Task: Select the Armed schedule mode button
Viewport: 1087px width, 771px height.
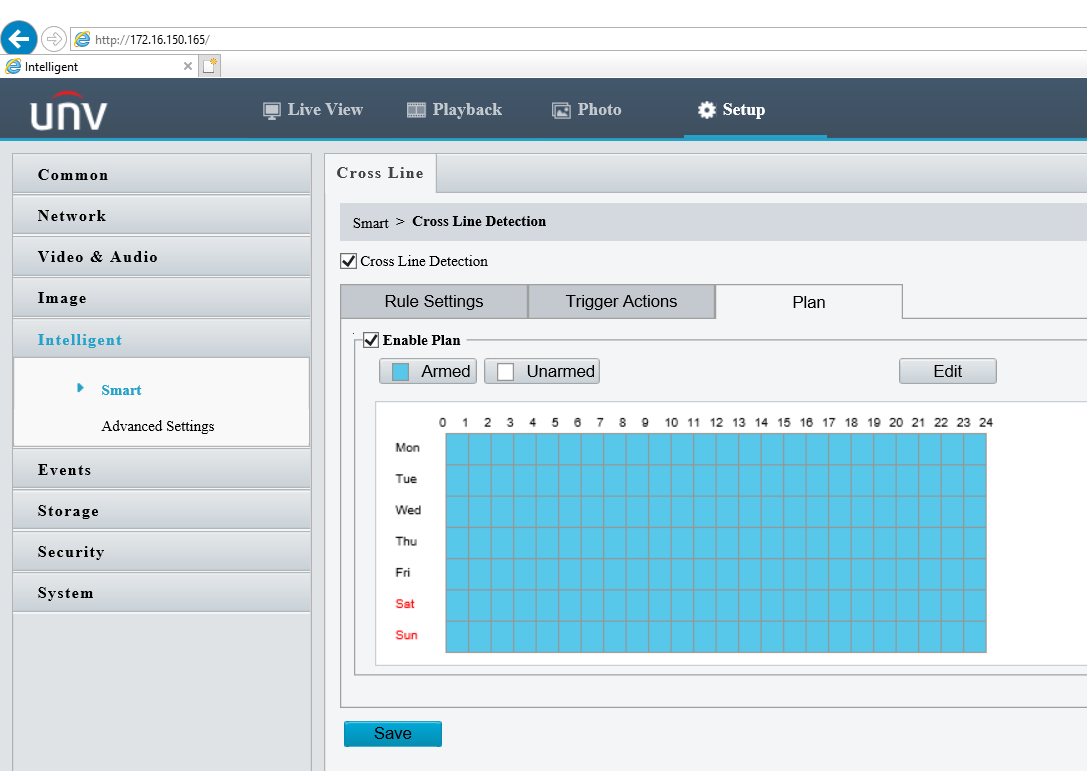Action: 428,371
